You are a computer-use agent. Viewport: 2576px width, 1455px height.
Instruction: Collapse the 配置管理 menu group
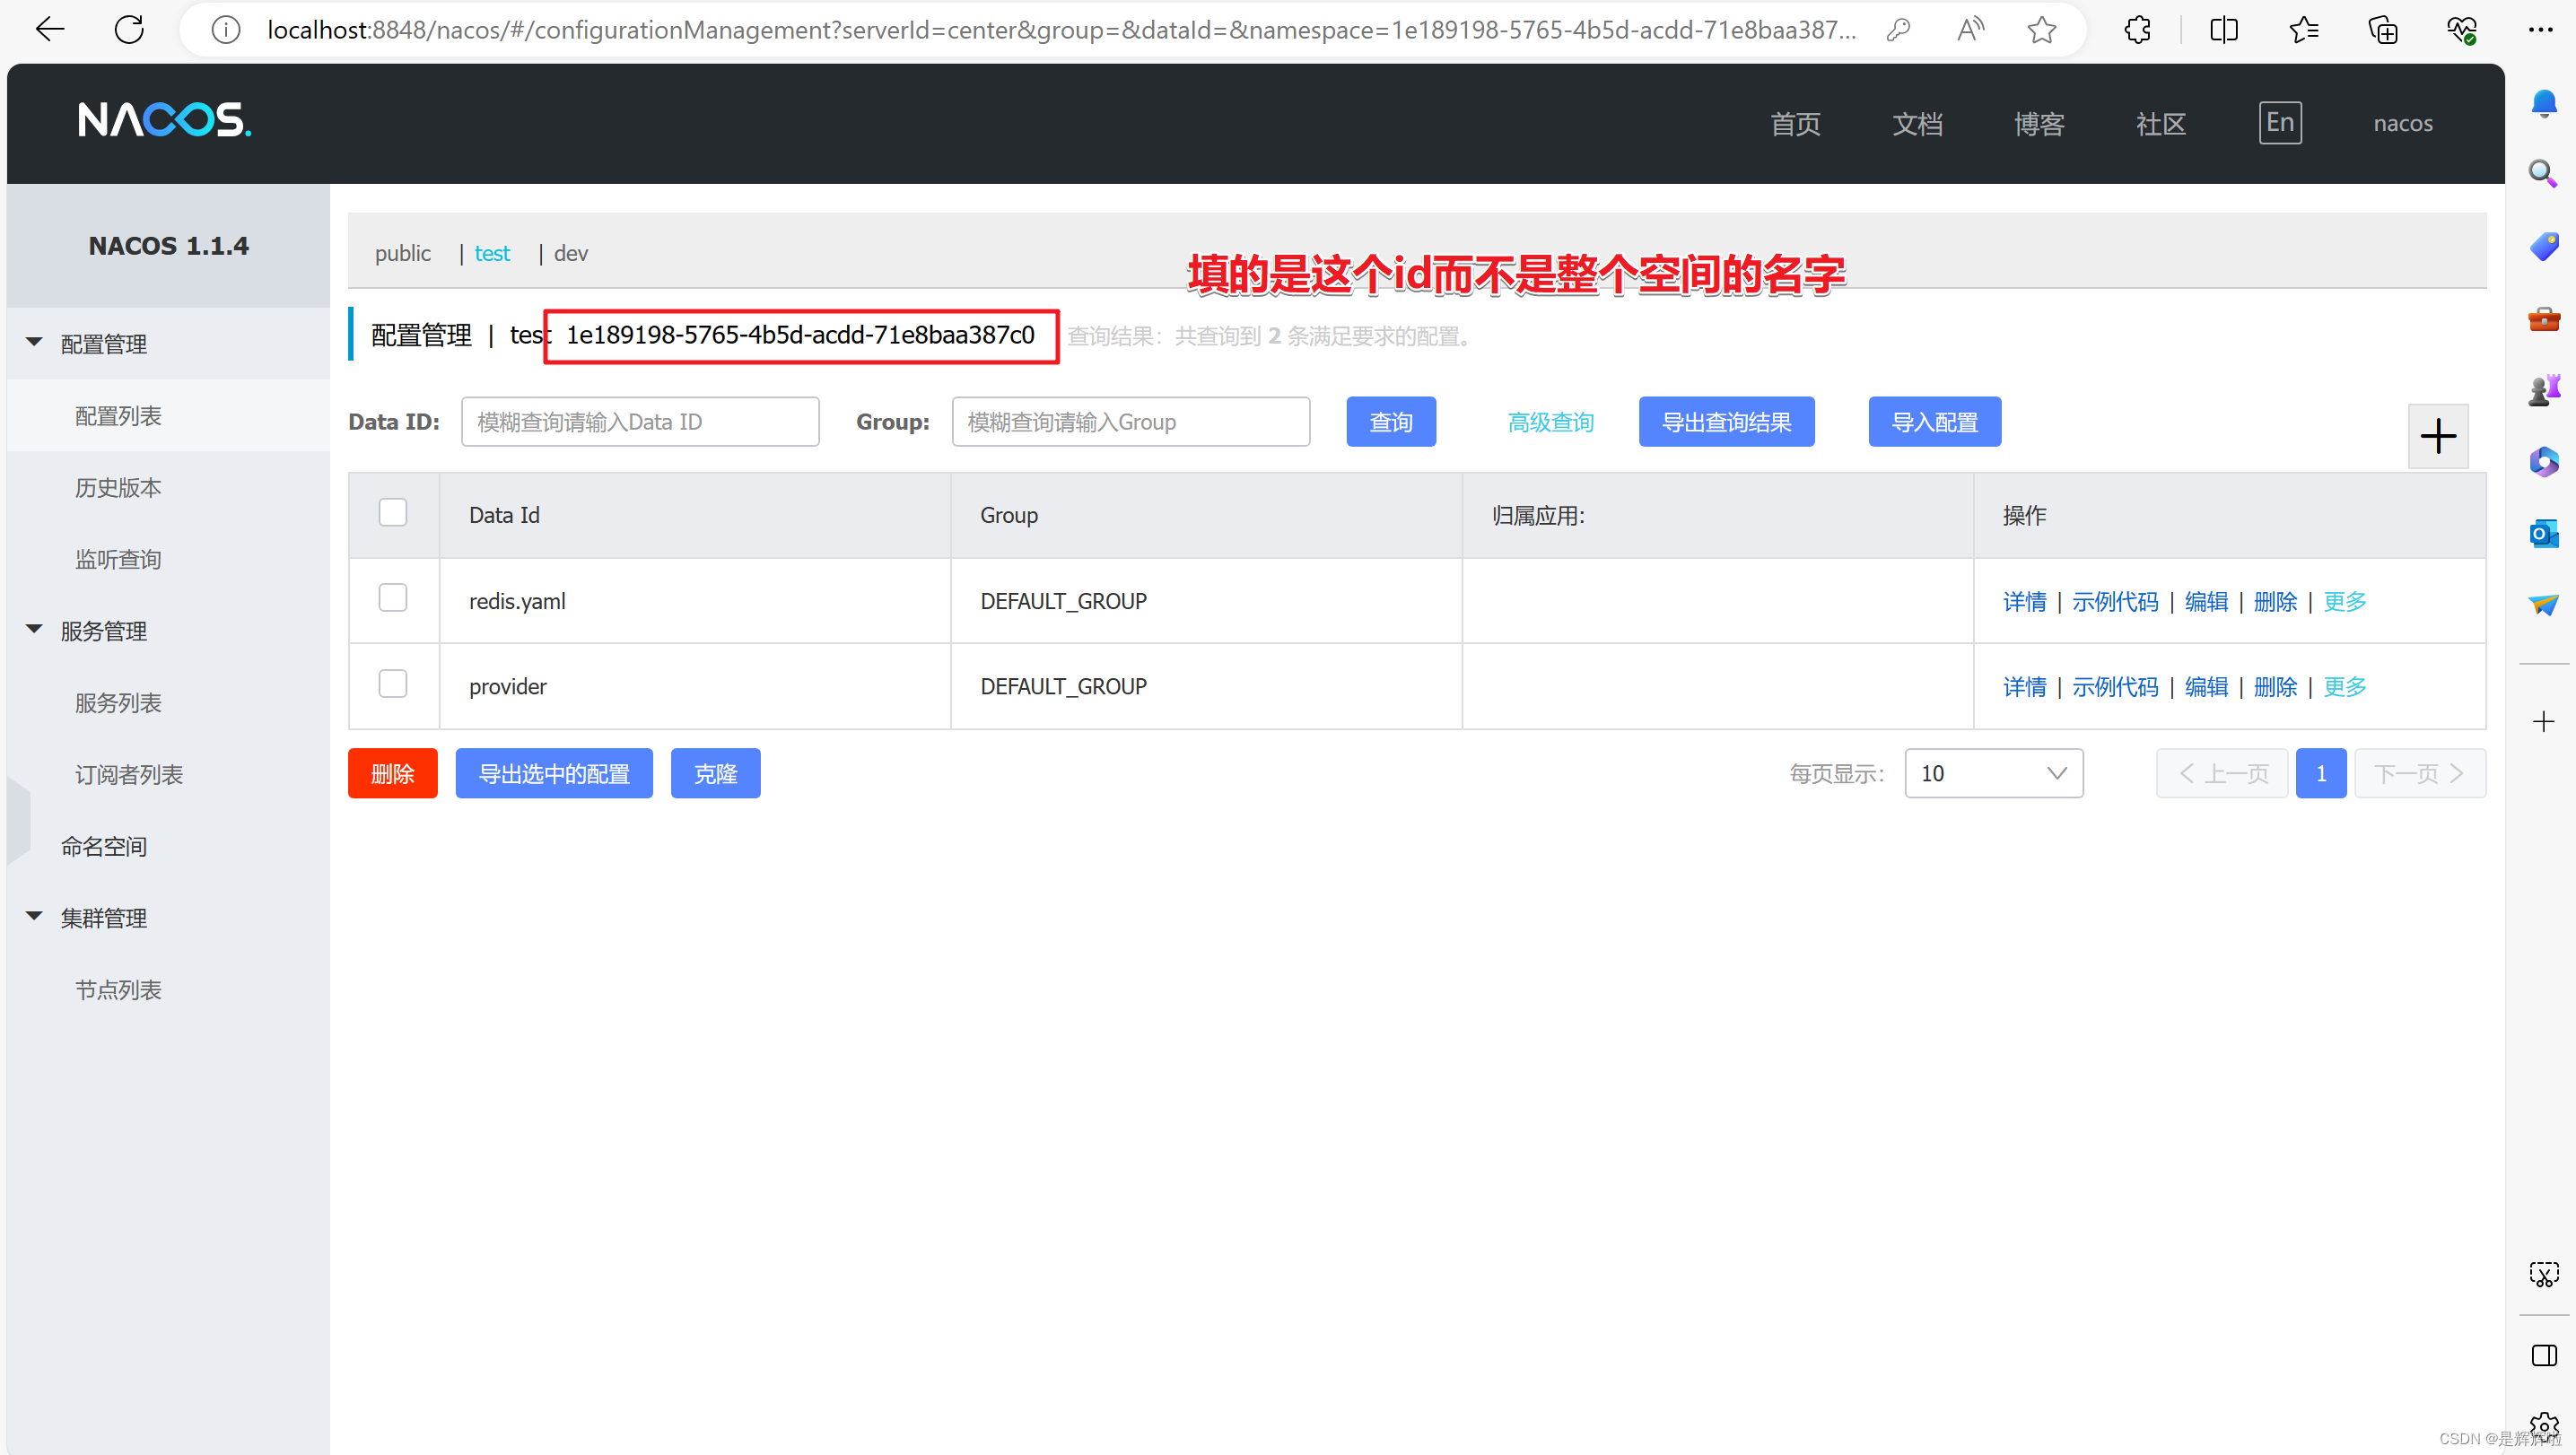(x=34, y=343)
